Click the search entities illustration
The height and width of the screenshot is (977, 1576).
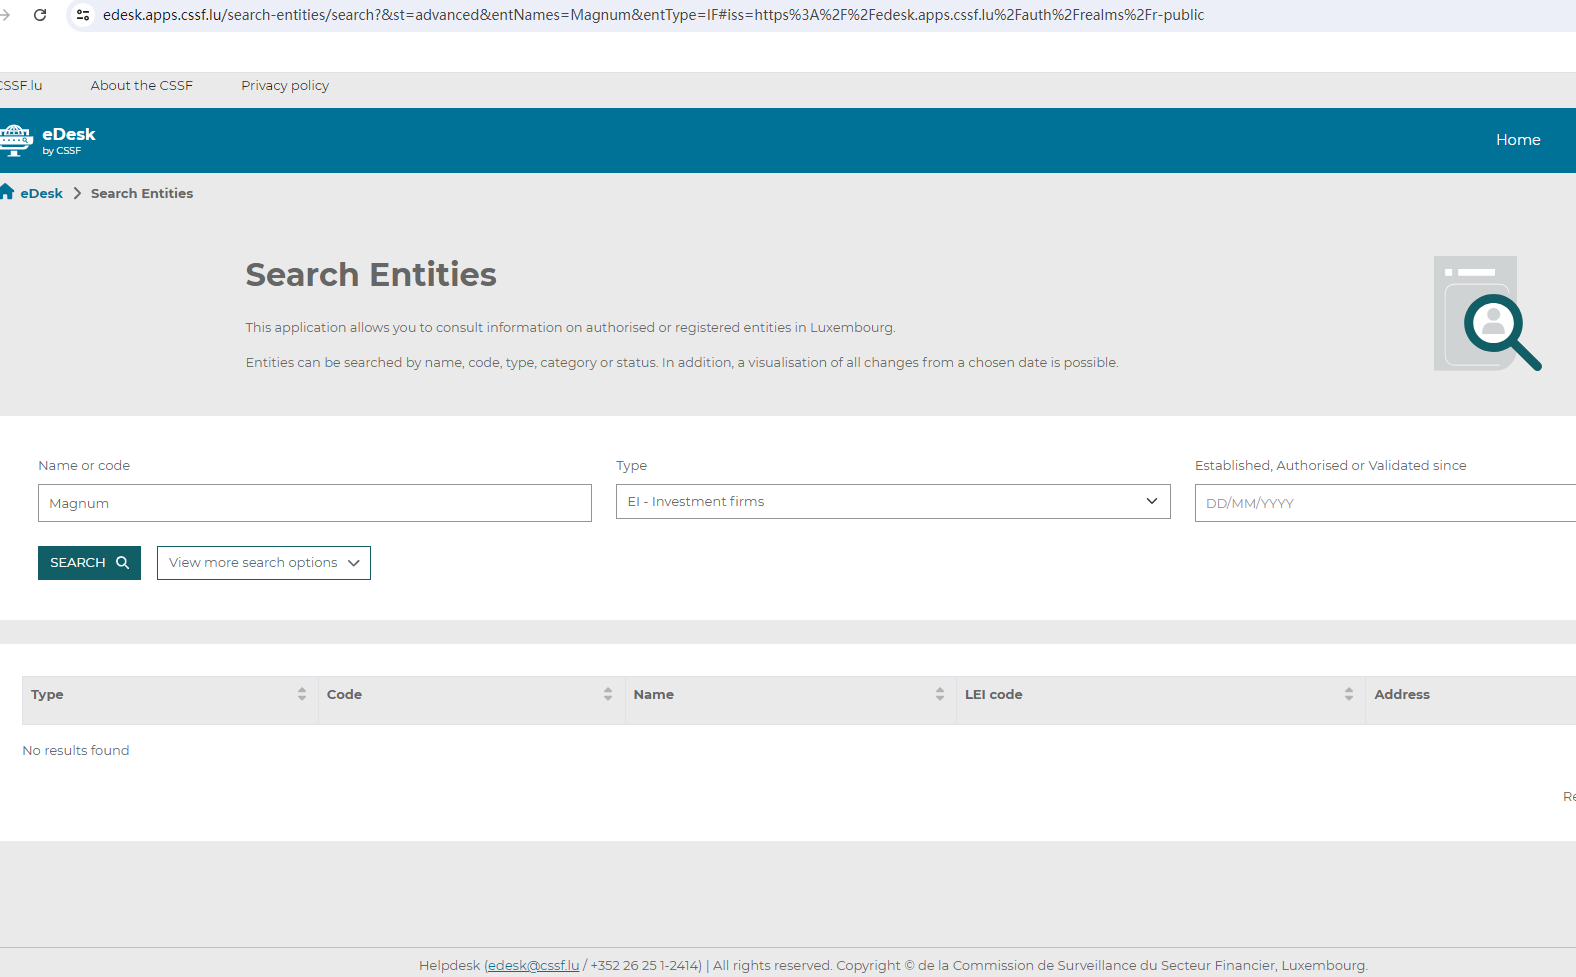coord(1487,313)
